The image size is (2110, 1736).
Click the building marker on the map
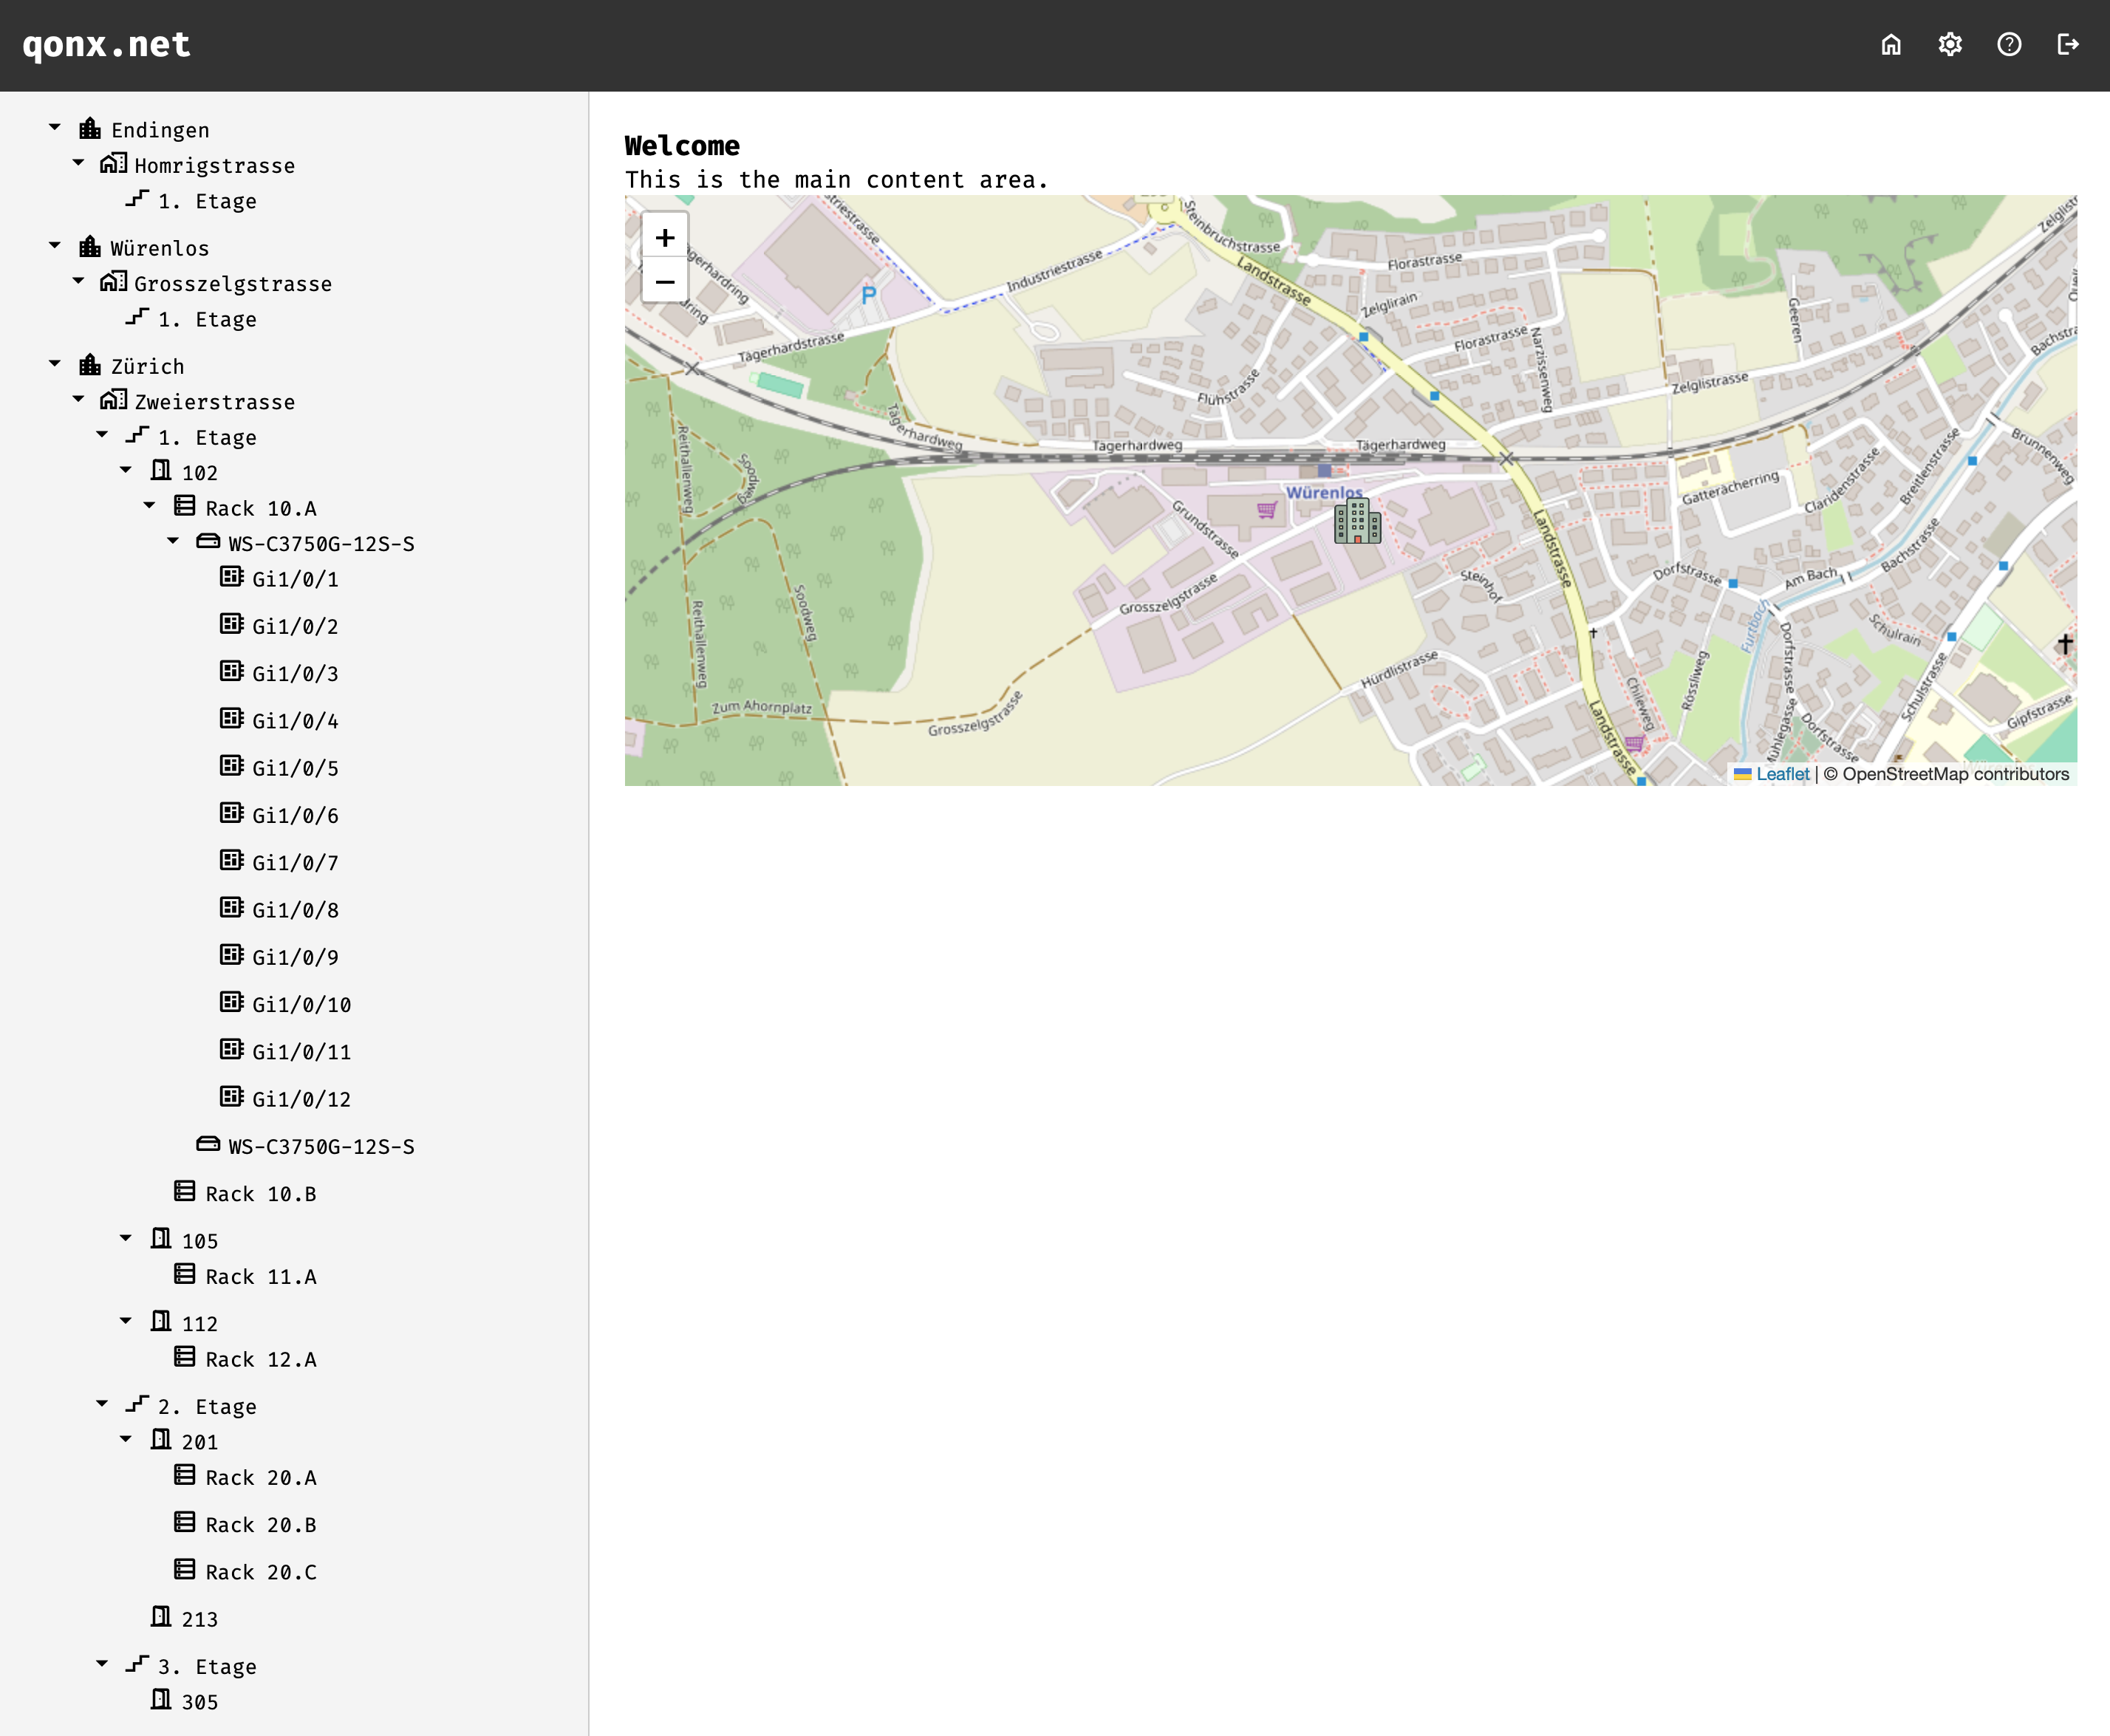1357,521
